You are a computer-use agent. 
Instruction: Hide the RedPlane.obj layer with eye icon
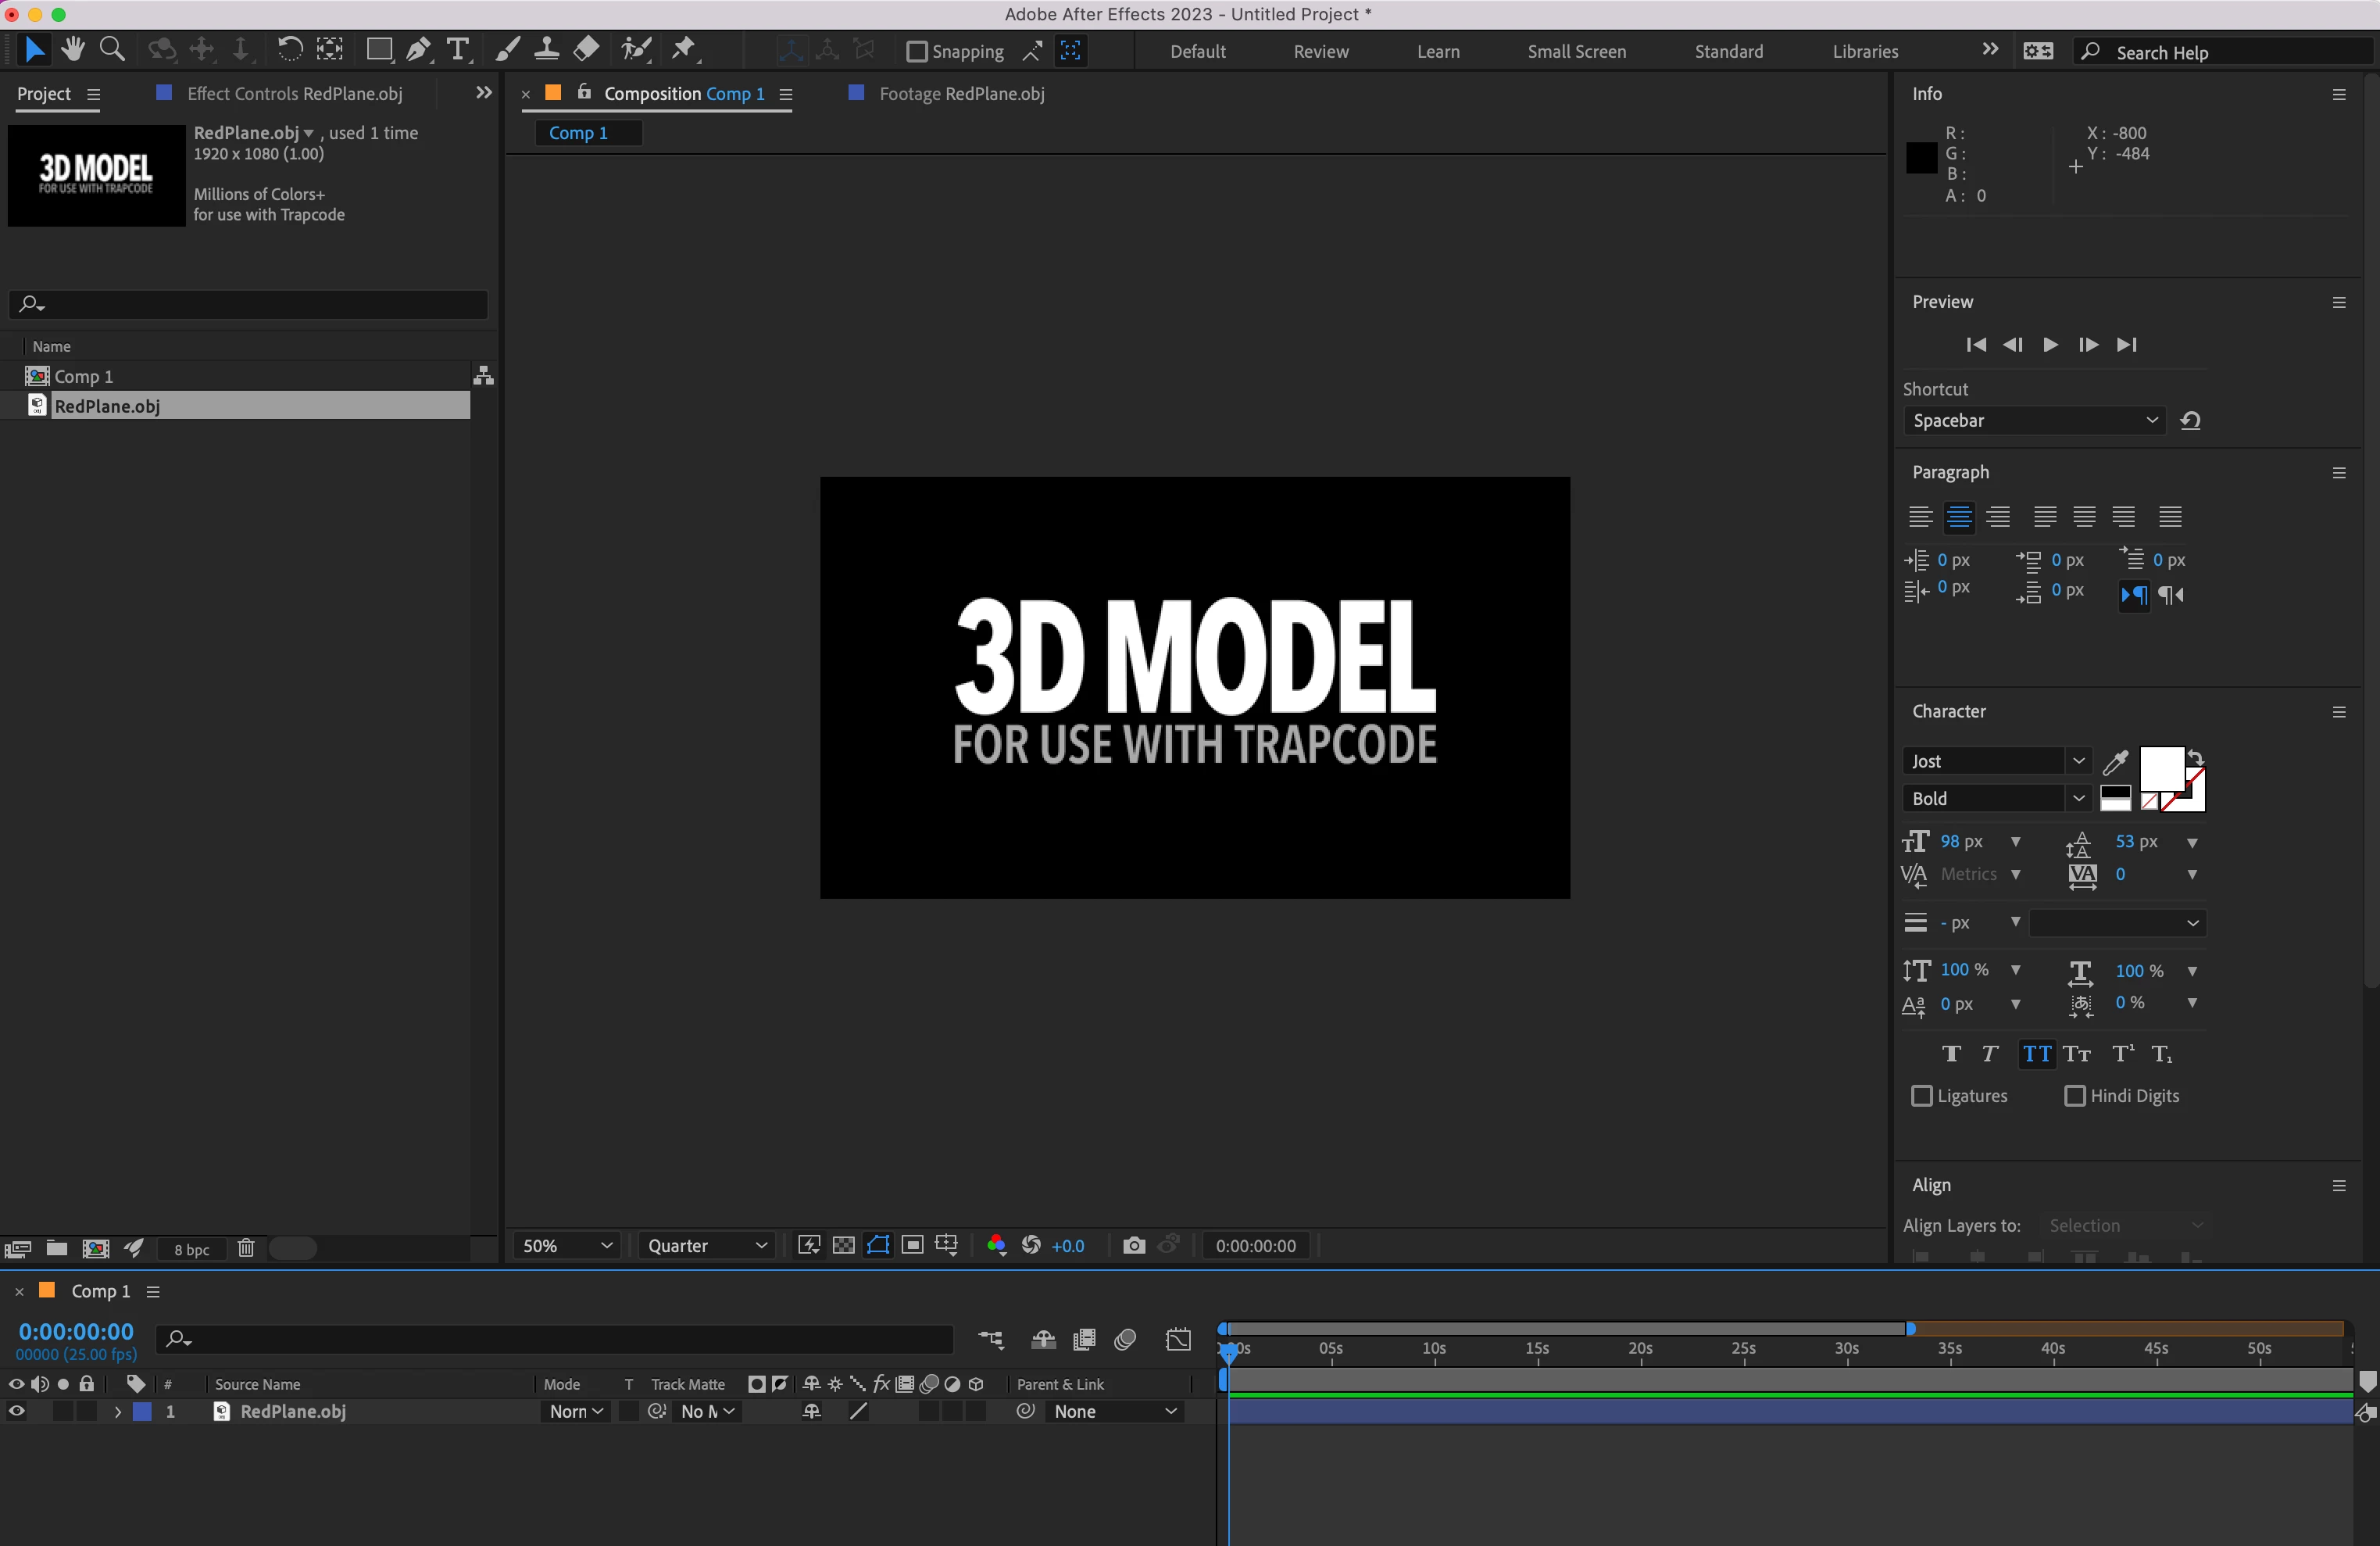pos(17,1411)
